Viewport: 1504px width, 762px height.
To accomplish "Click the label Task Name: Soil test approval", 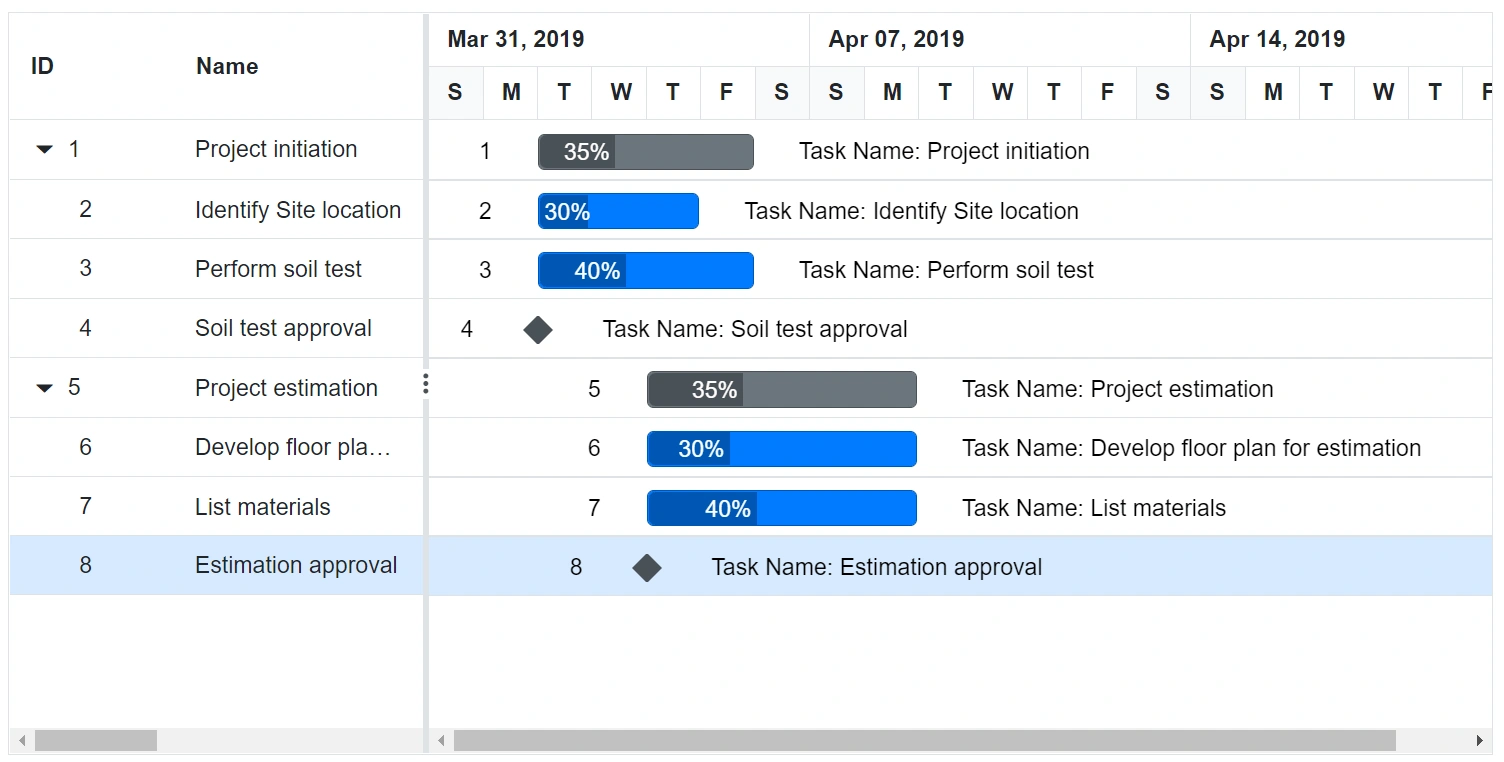I will pyautogui.click(x=755, y=329).
